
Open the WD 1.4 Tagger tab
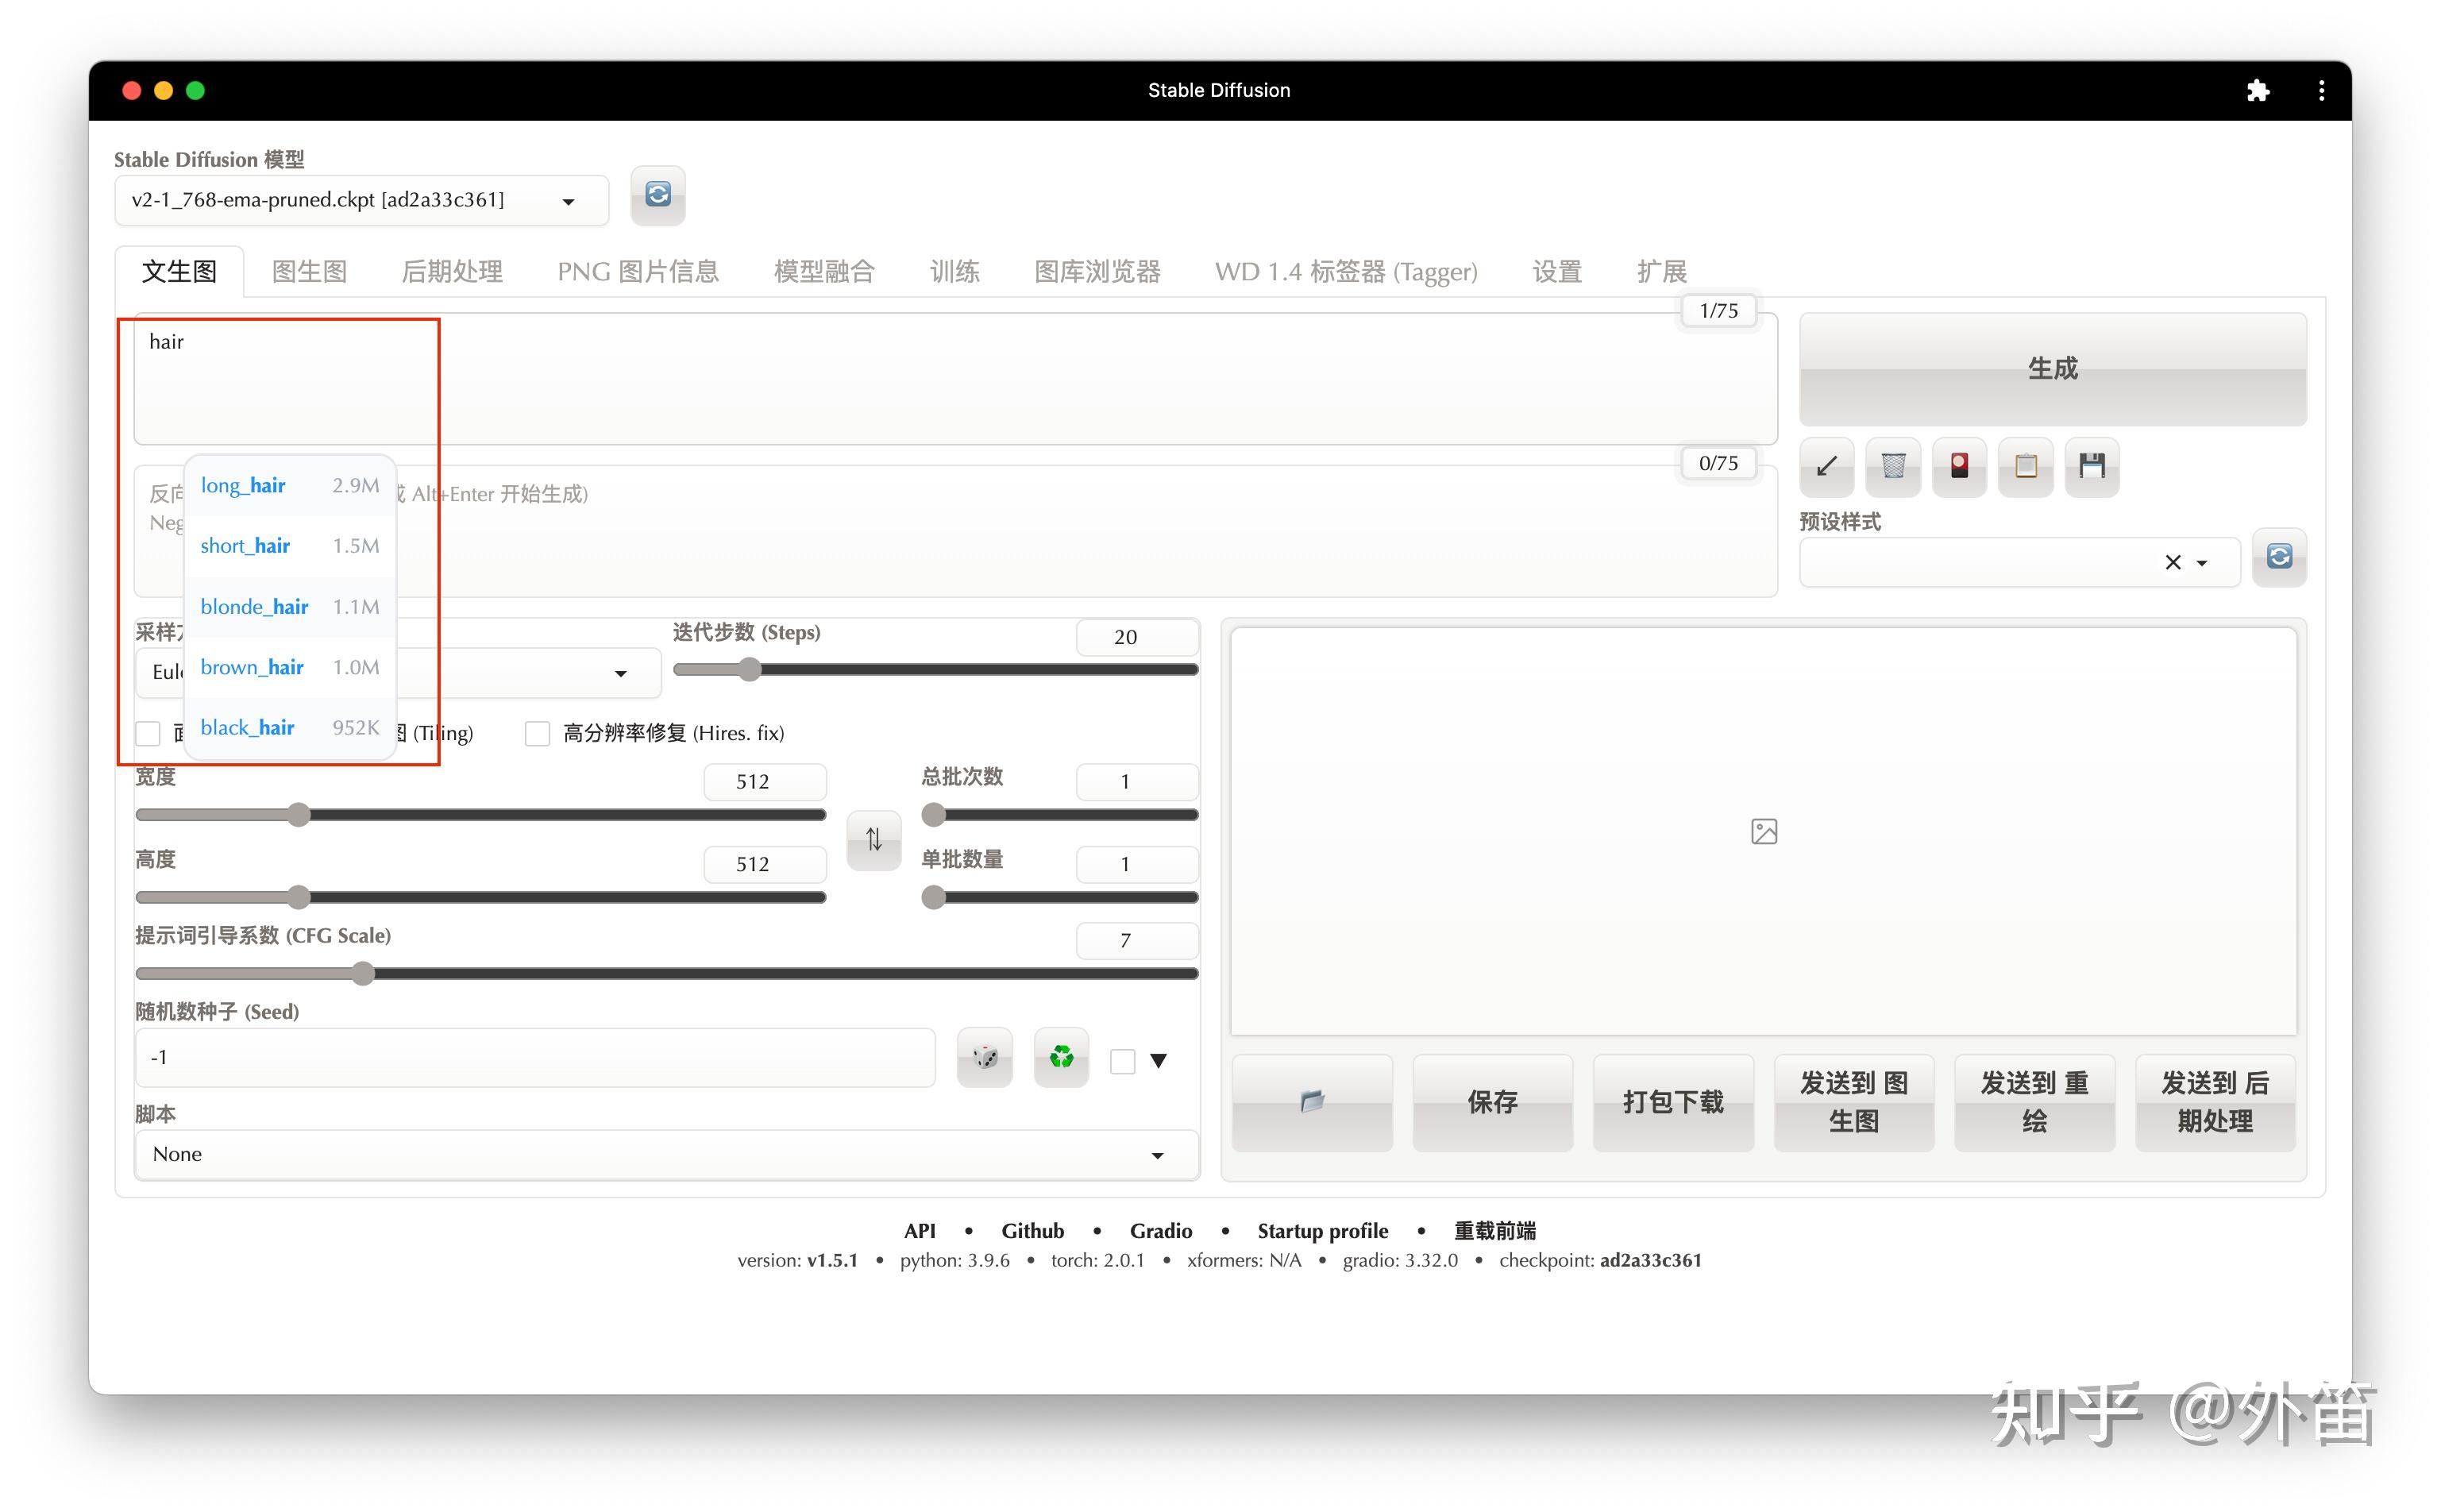(1345, 272)
